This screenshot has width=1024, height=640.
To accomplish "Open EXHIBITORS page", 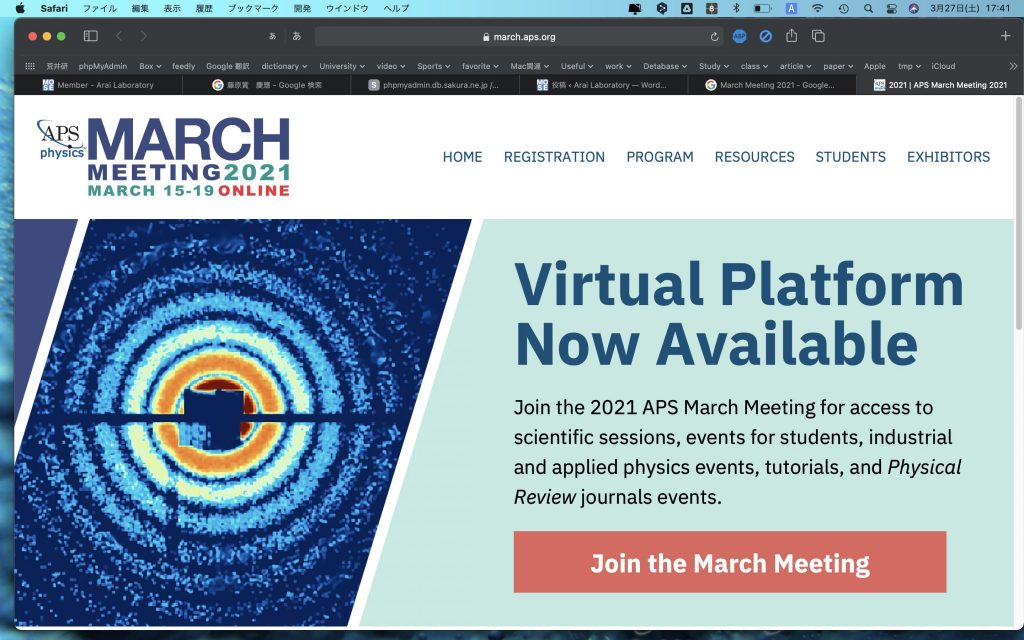I will (948, 157).
